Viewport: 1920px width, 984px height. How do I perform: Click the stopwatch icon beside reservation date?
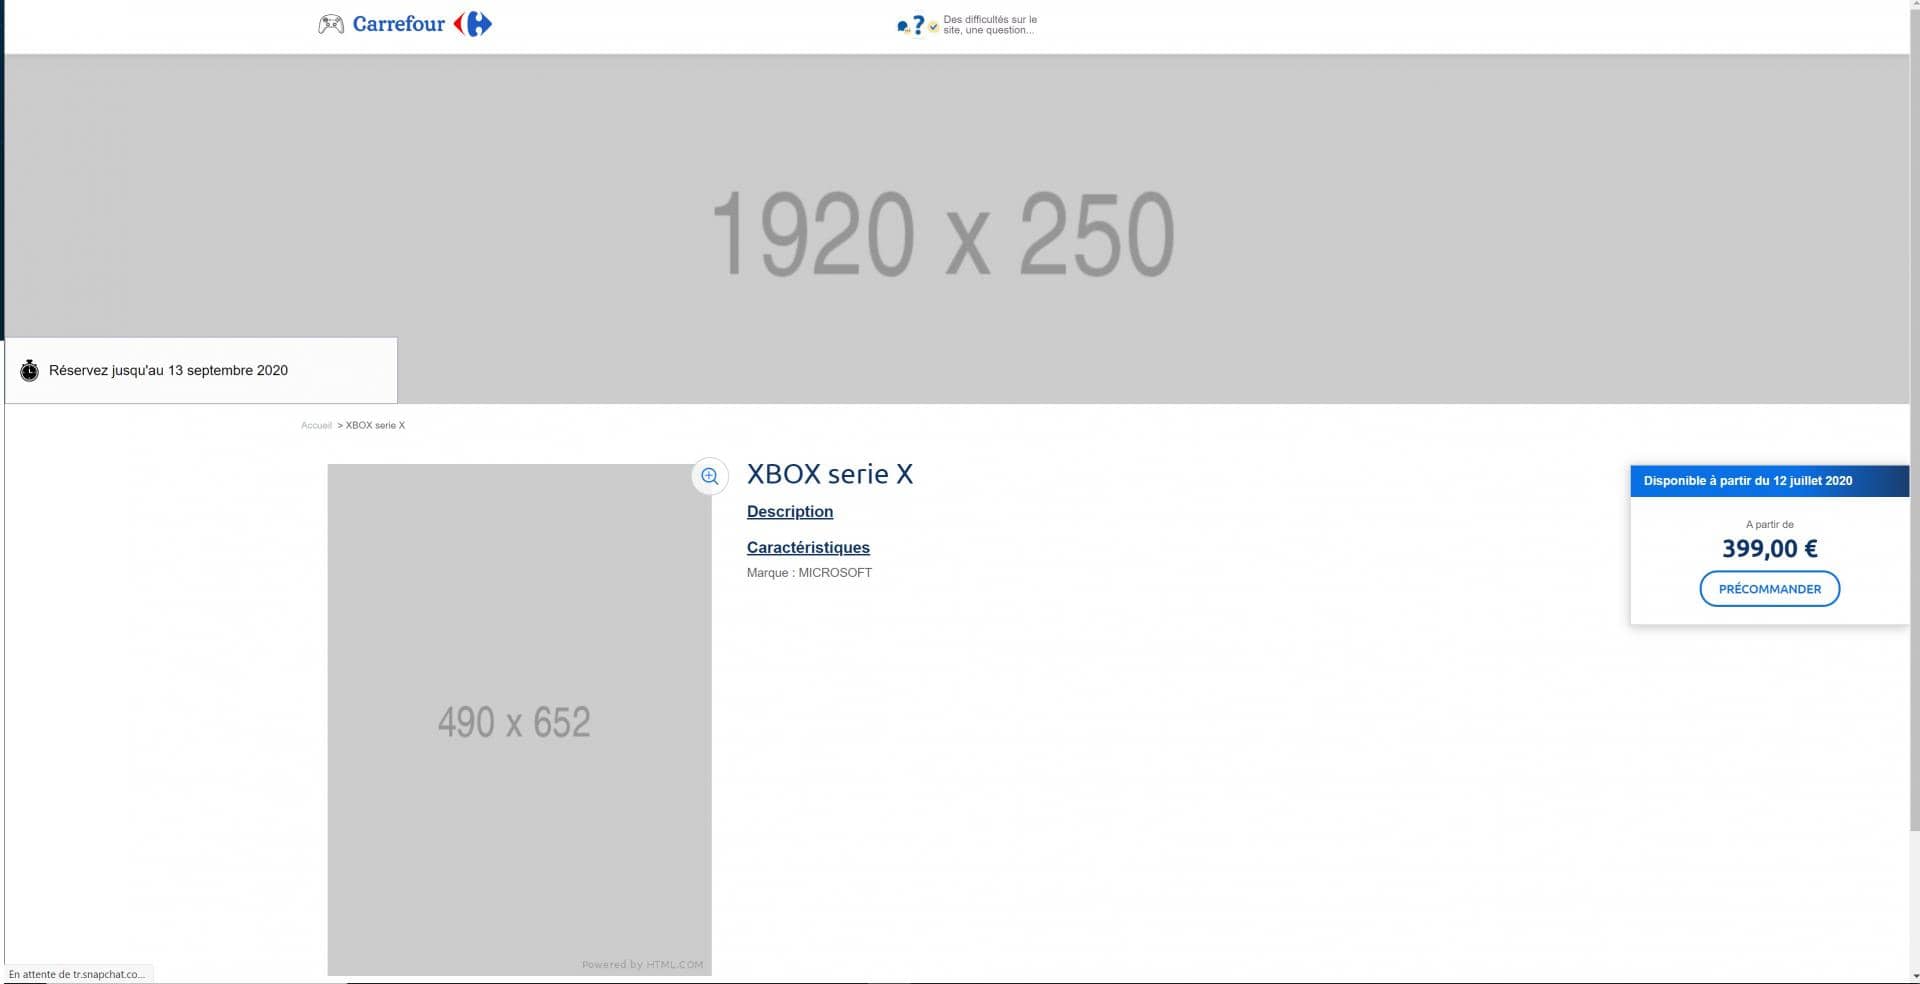point(30,370)
